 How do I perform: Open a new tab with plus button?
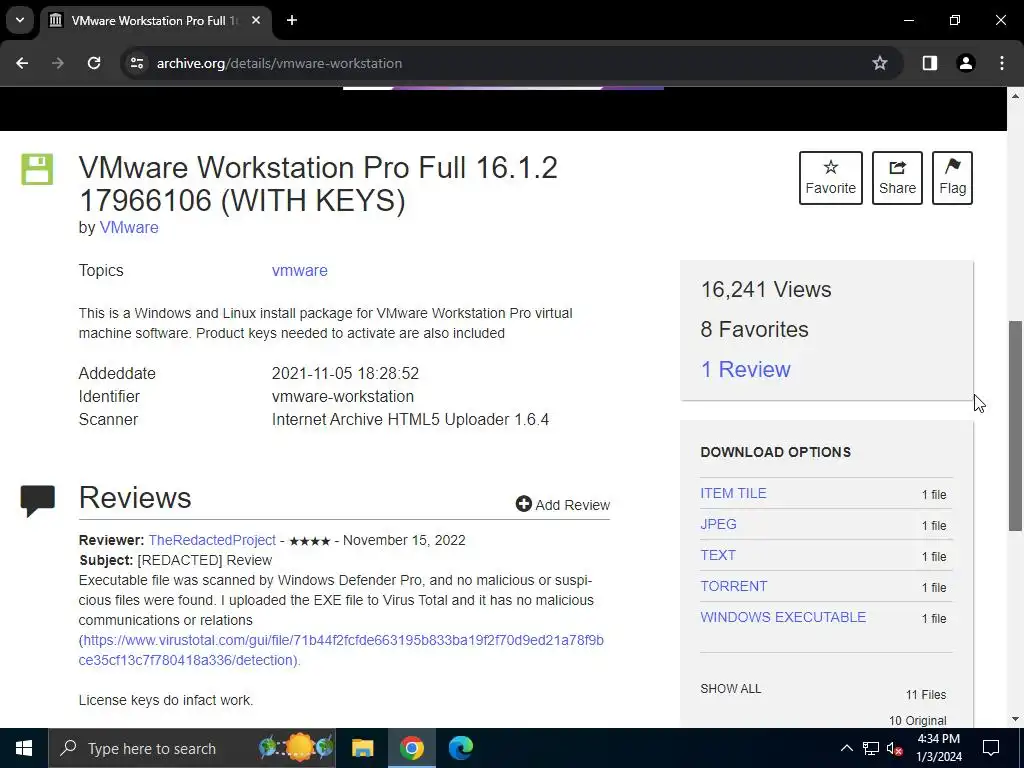292,20
